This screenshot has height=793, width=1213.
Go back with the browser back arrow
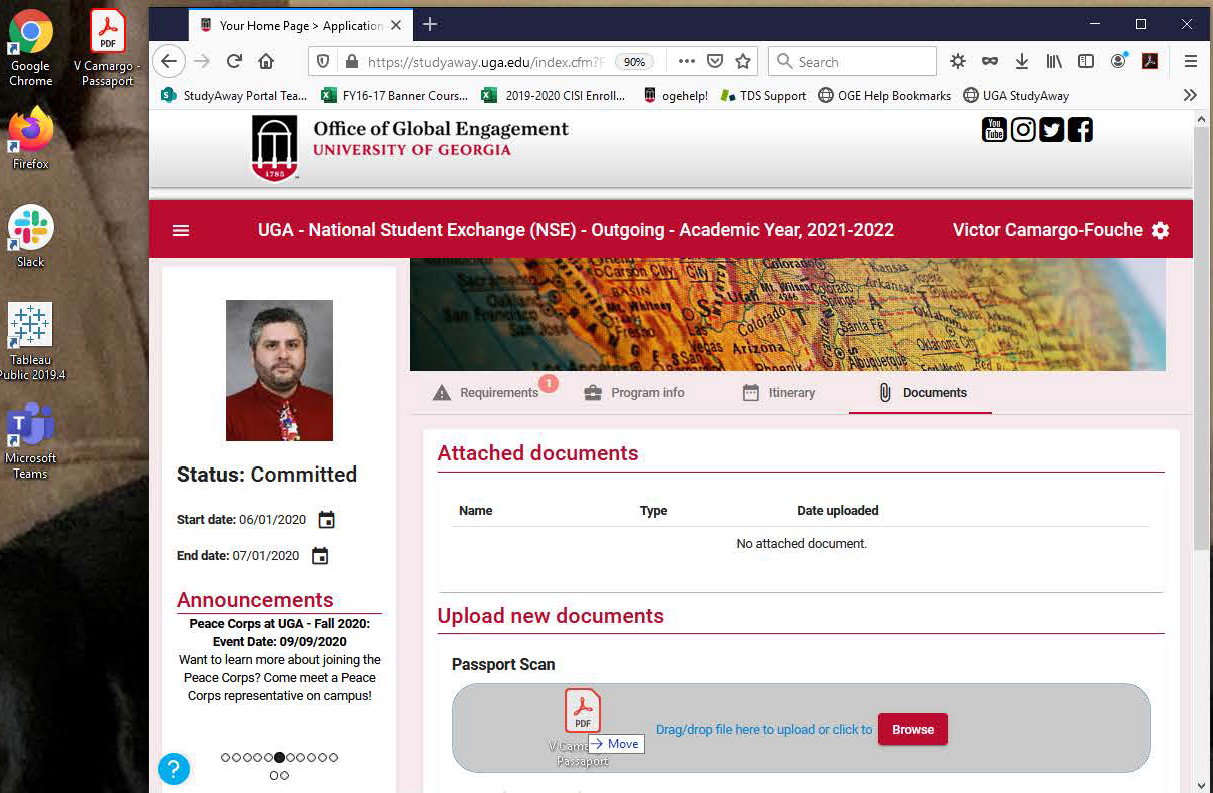170,61
